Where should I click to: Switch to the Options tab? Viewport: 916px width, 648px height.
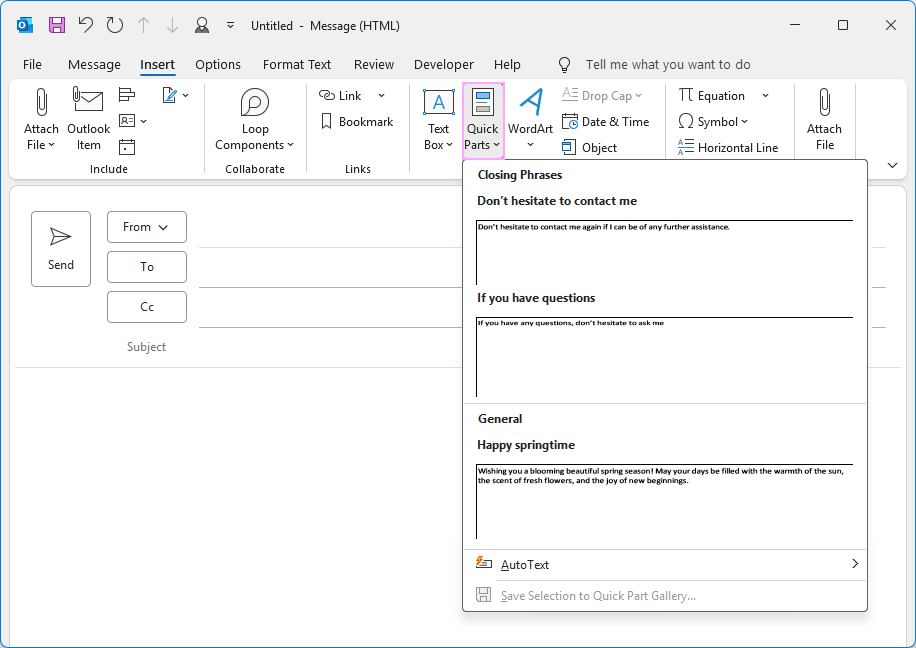click(x=218, y=64)
